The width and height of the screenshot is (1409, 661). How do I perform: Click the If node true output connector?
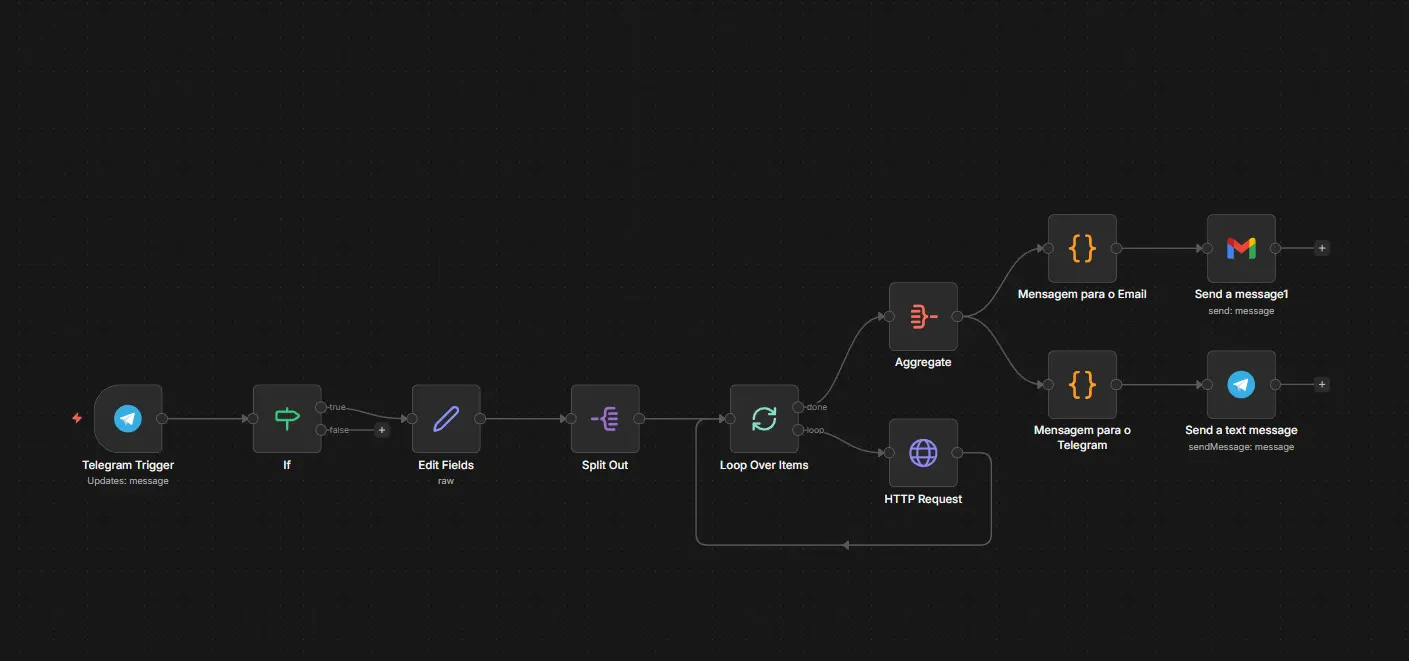pyautogui.click(x=321, y=407)
